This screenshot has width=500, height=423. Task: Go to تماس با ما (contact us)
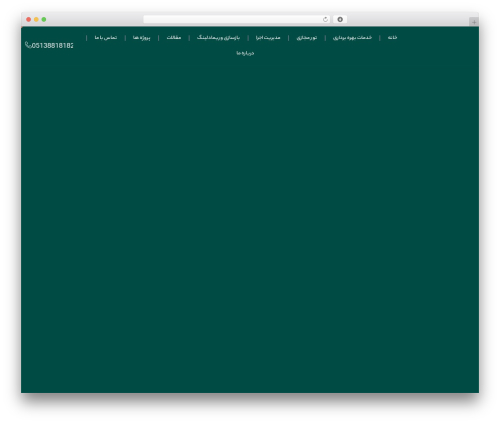[106, 38]
